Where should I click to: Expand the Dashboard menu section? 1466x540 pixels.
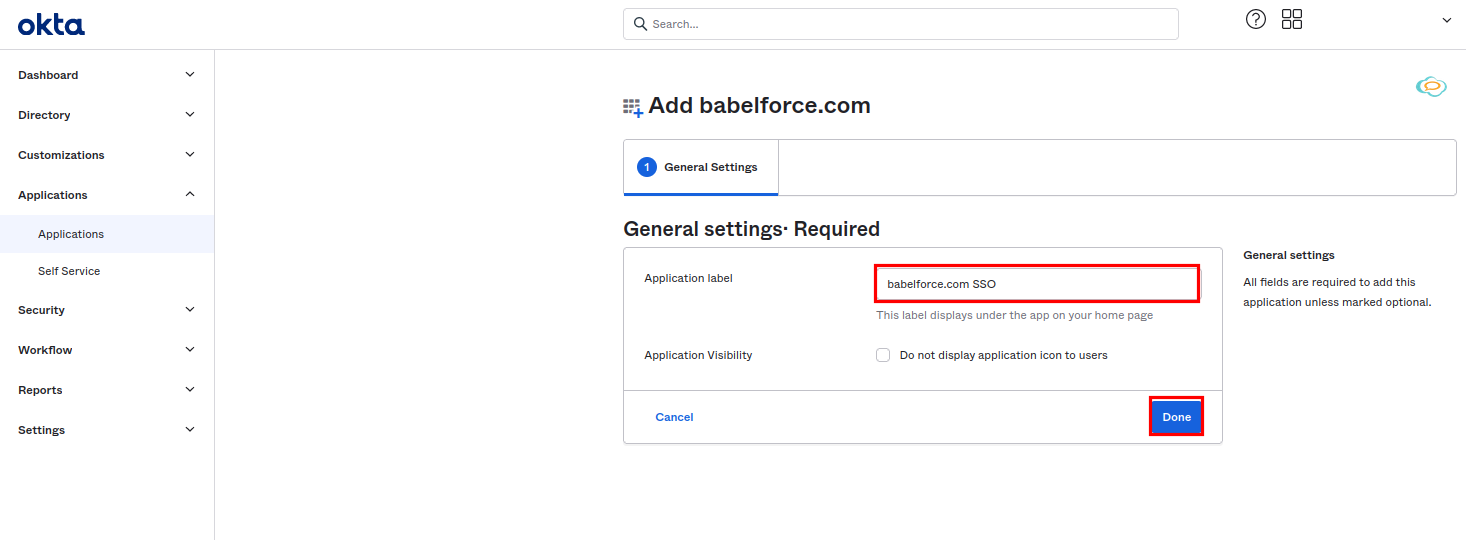pos(107,75)
